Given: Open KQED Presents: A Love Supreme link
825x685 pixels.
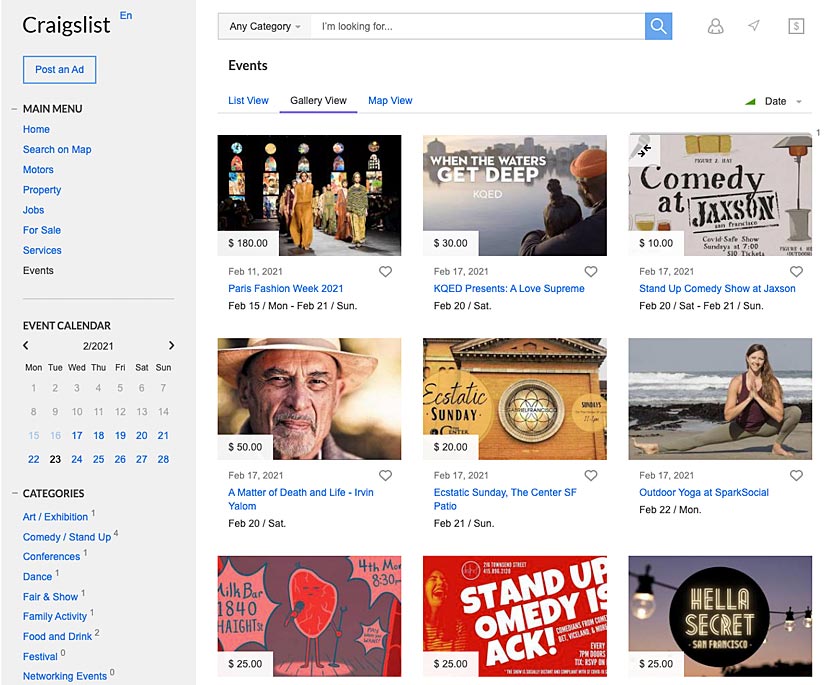Looking at the screenshot, I should click(x=509, y=288).
